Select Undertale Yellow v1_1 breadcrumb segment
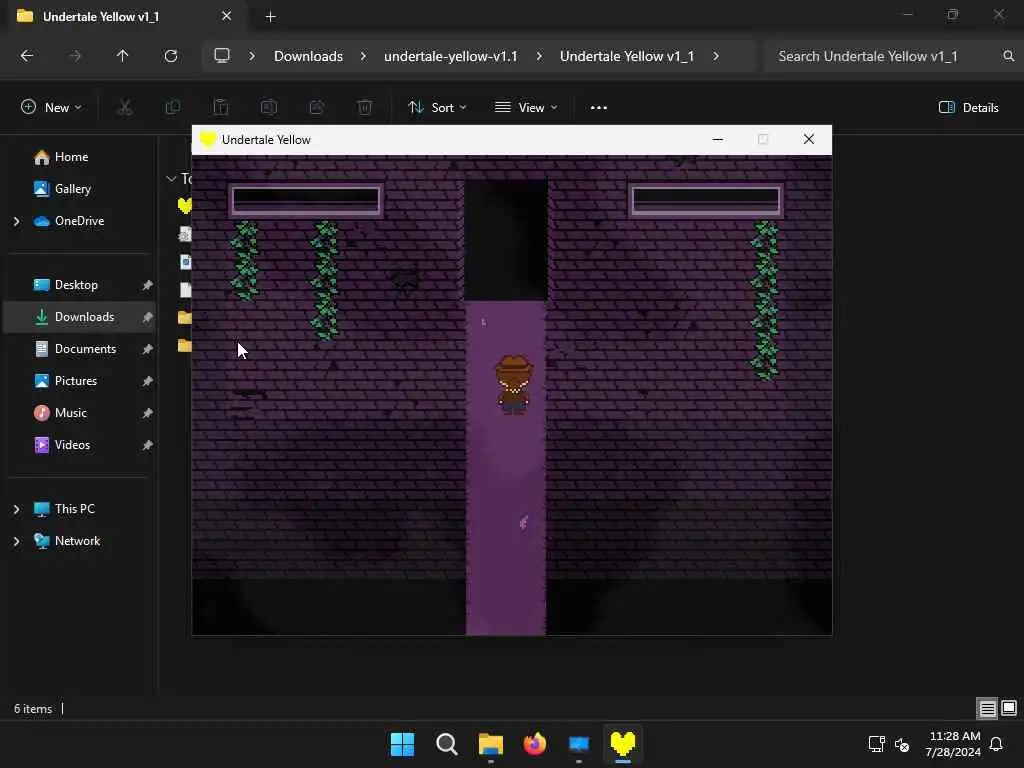Screen dimensions: 1024x768 click(627, 56)
